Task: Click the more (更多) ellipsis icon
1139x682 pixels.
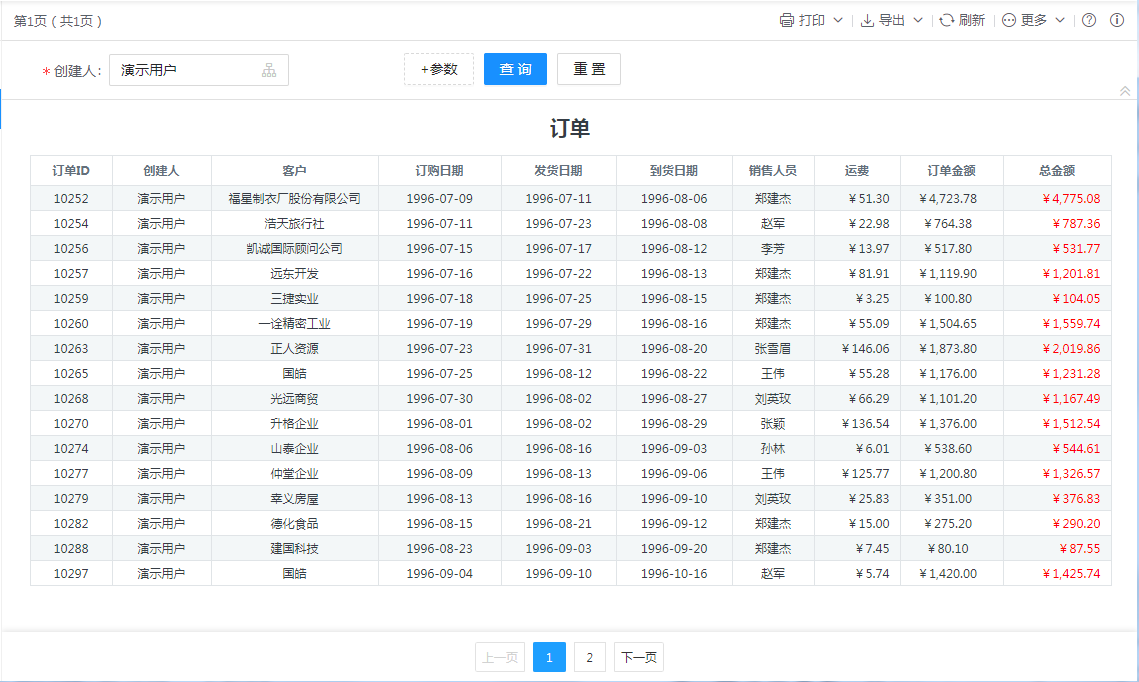Action: (1009, 20)
